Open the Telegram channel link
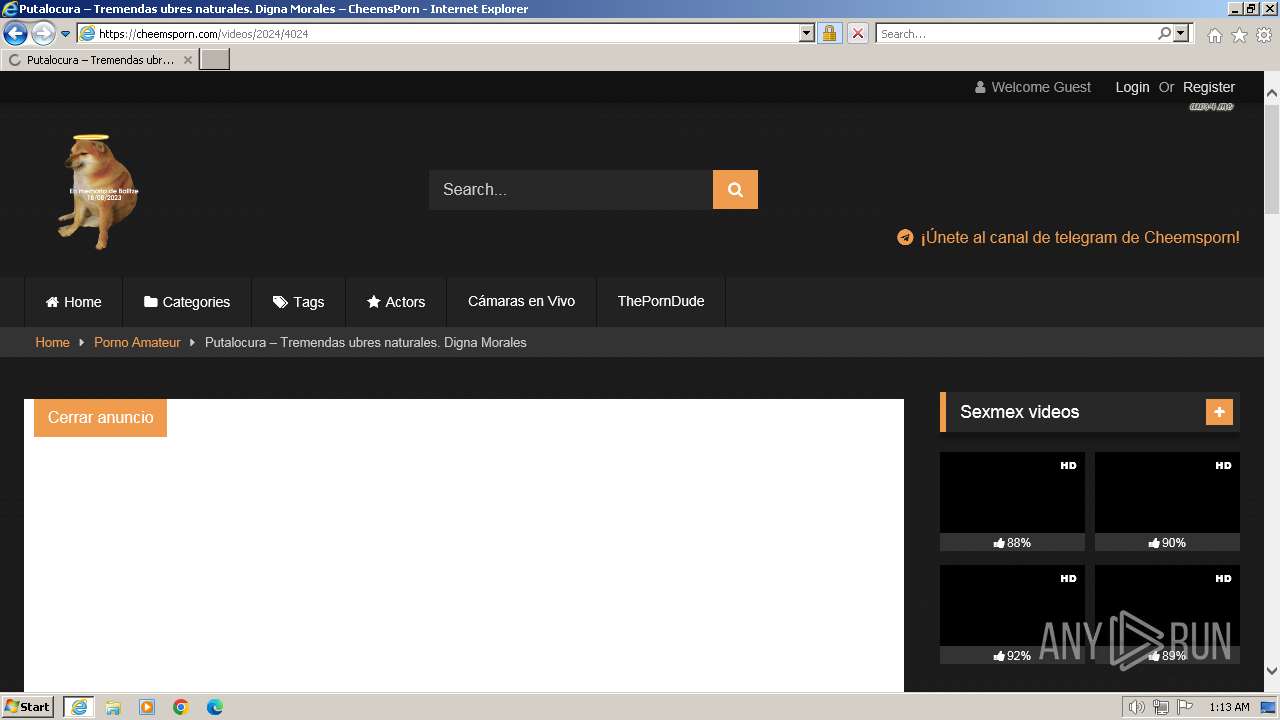Viewport: 1280px width, 720px height. (x=1080, y=237)
